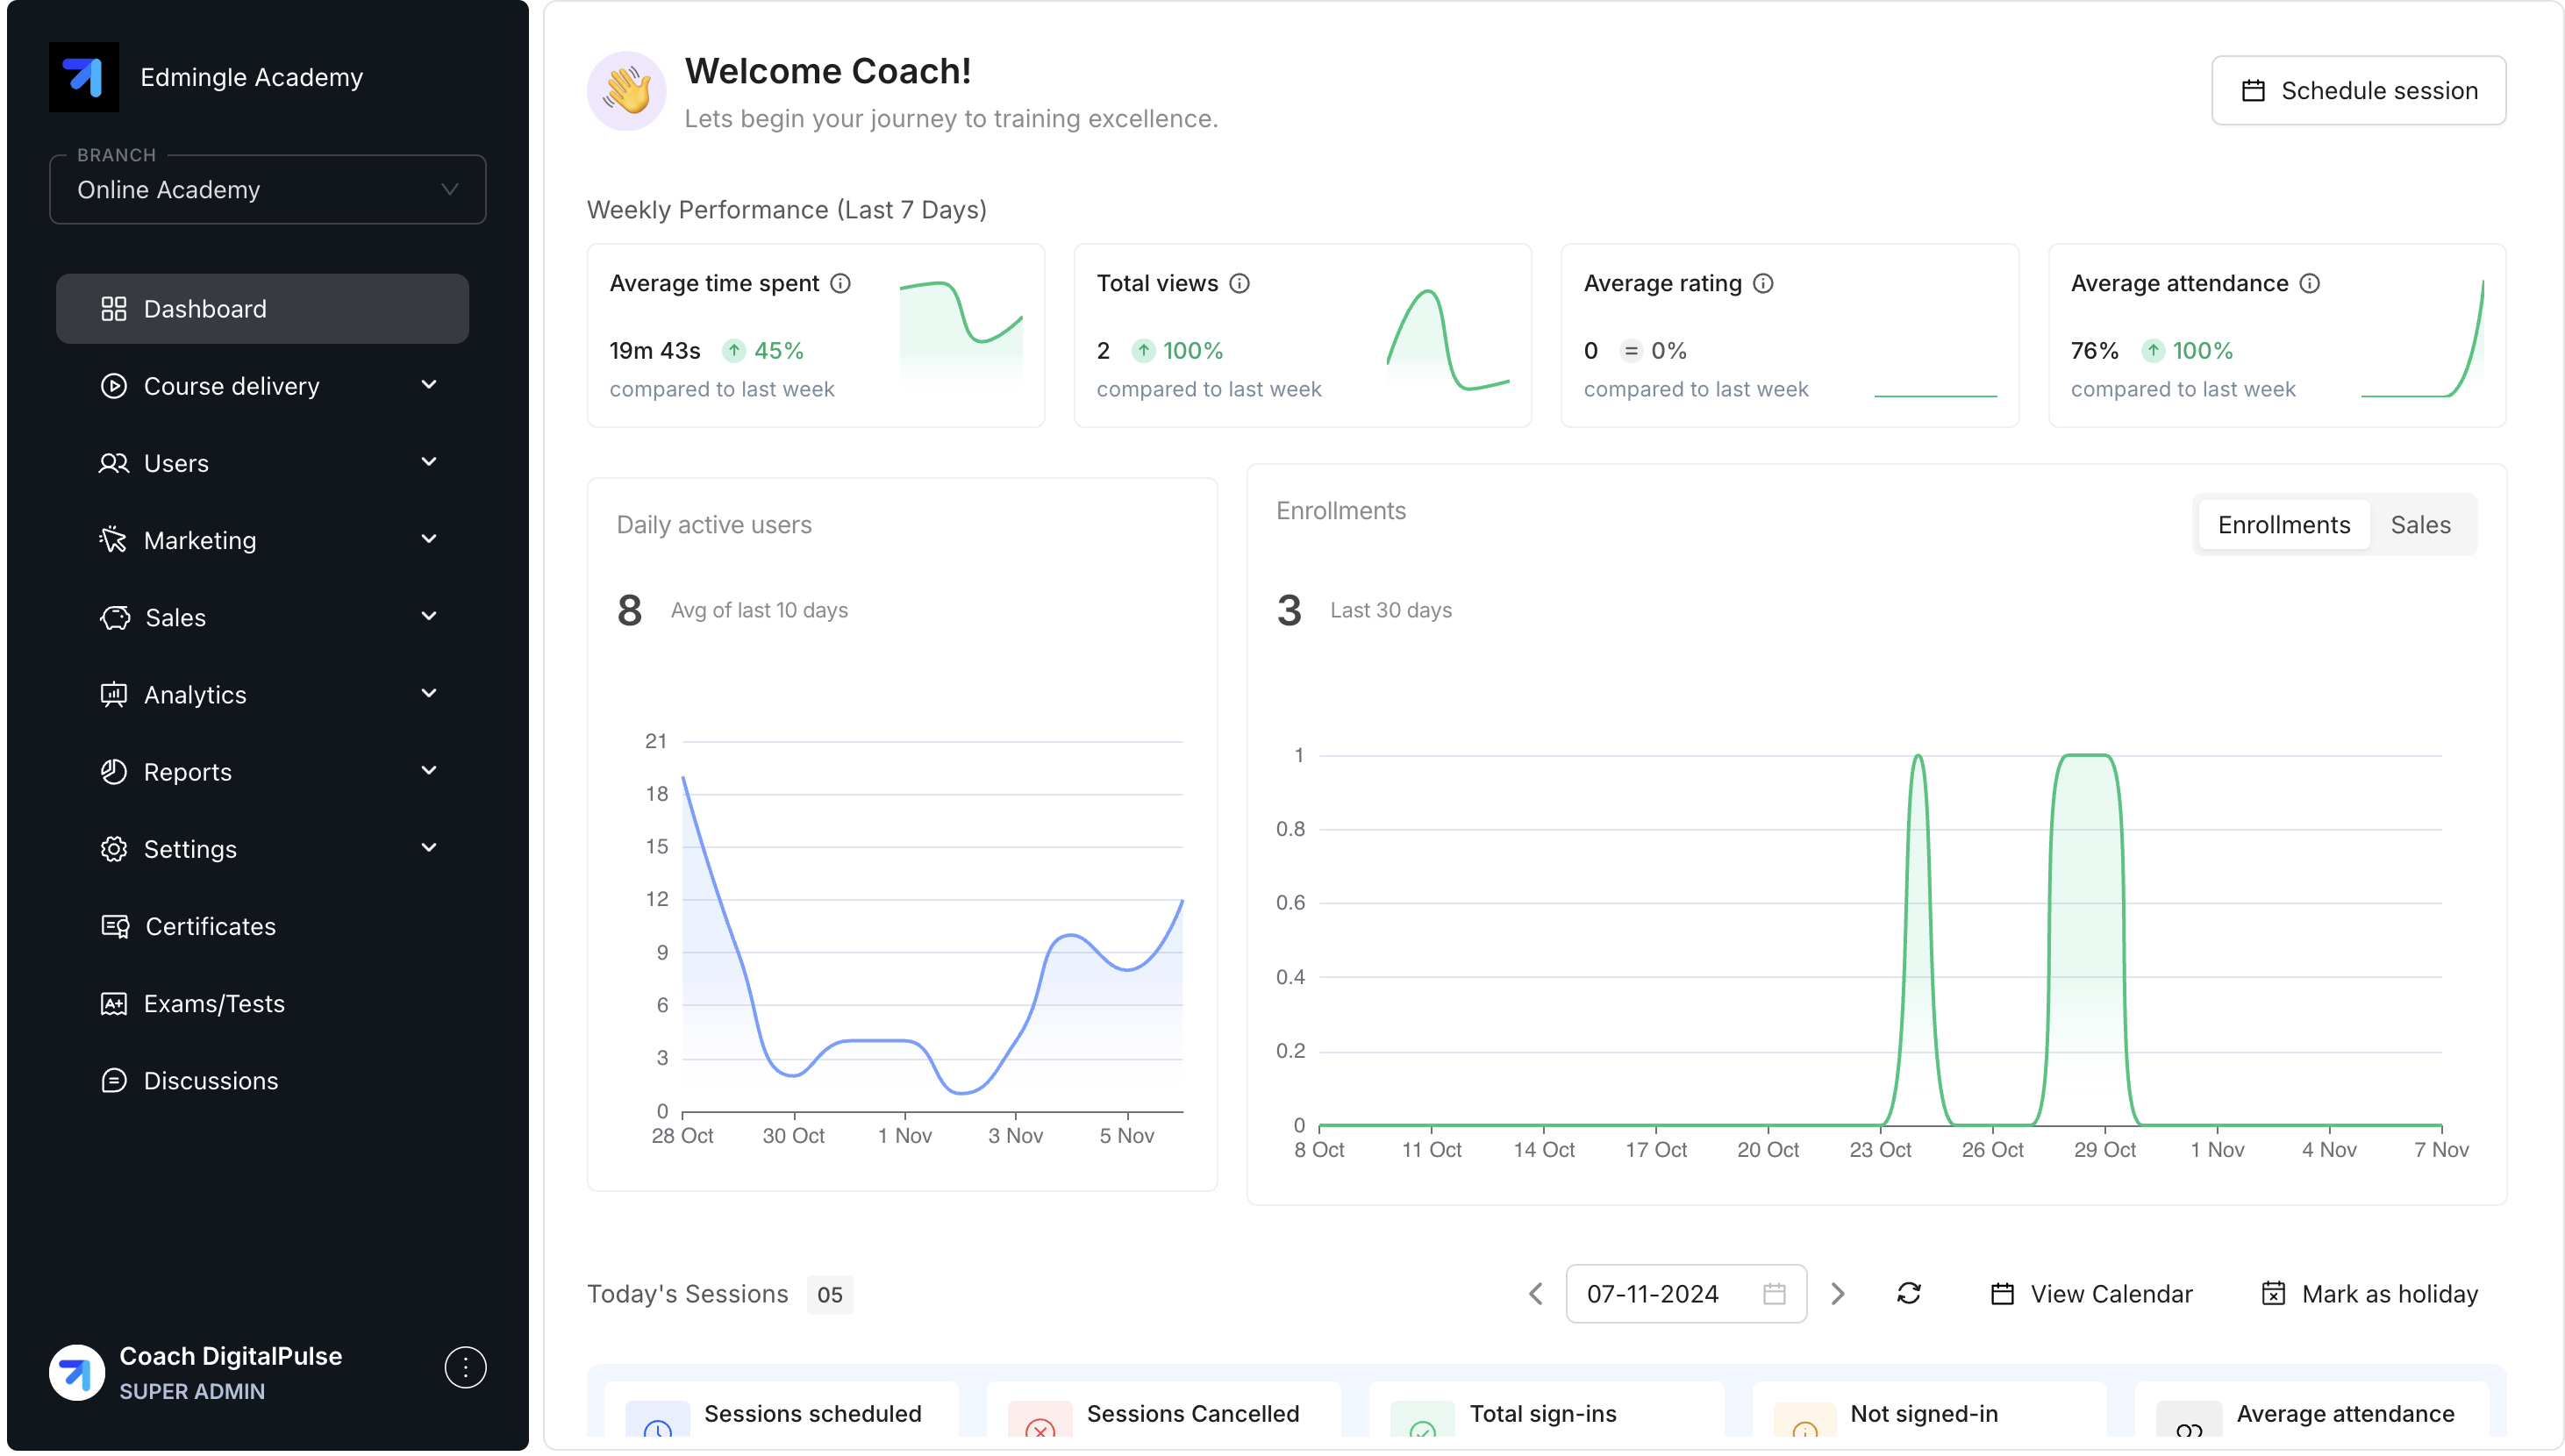This screenshot has width=2565, height=1456.
Task: Click the Edmingle Academy logo
Action: click(x=84, y=77)
